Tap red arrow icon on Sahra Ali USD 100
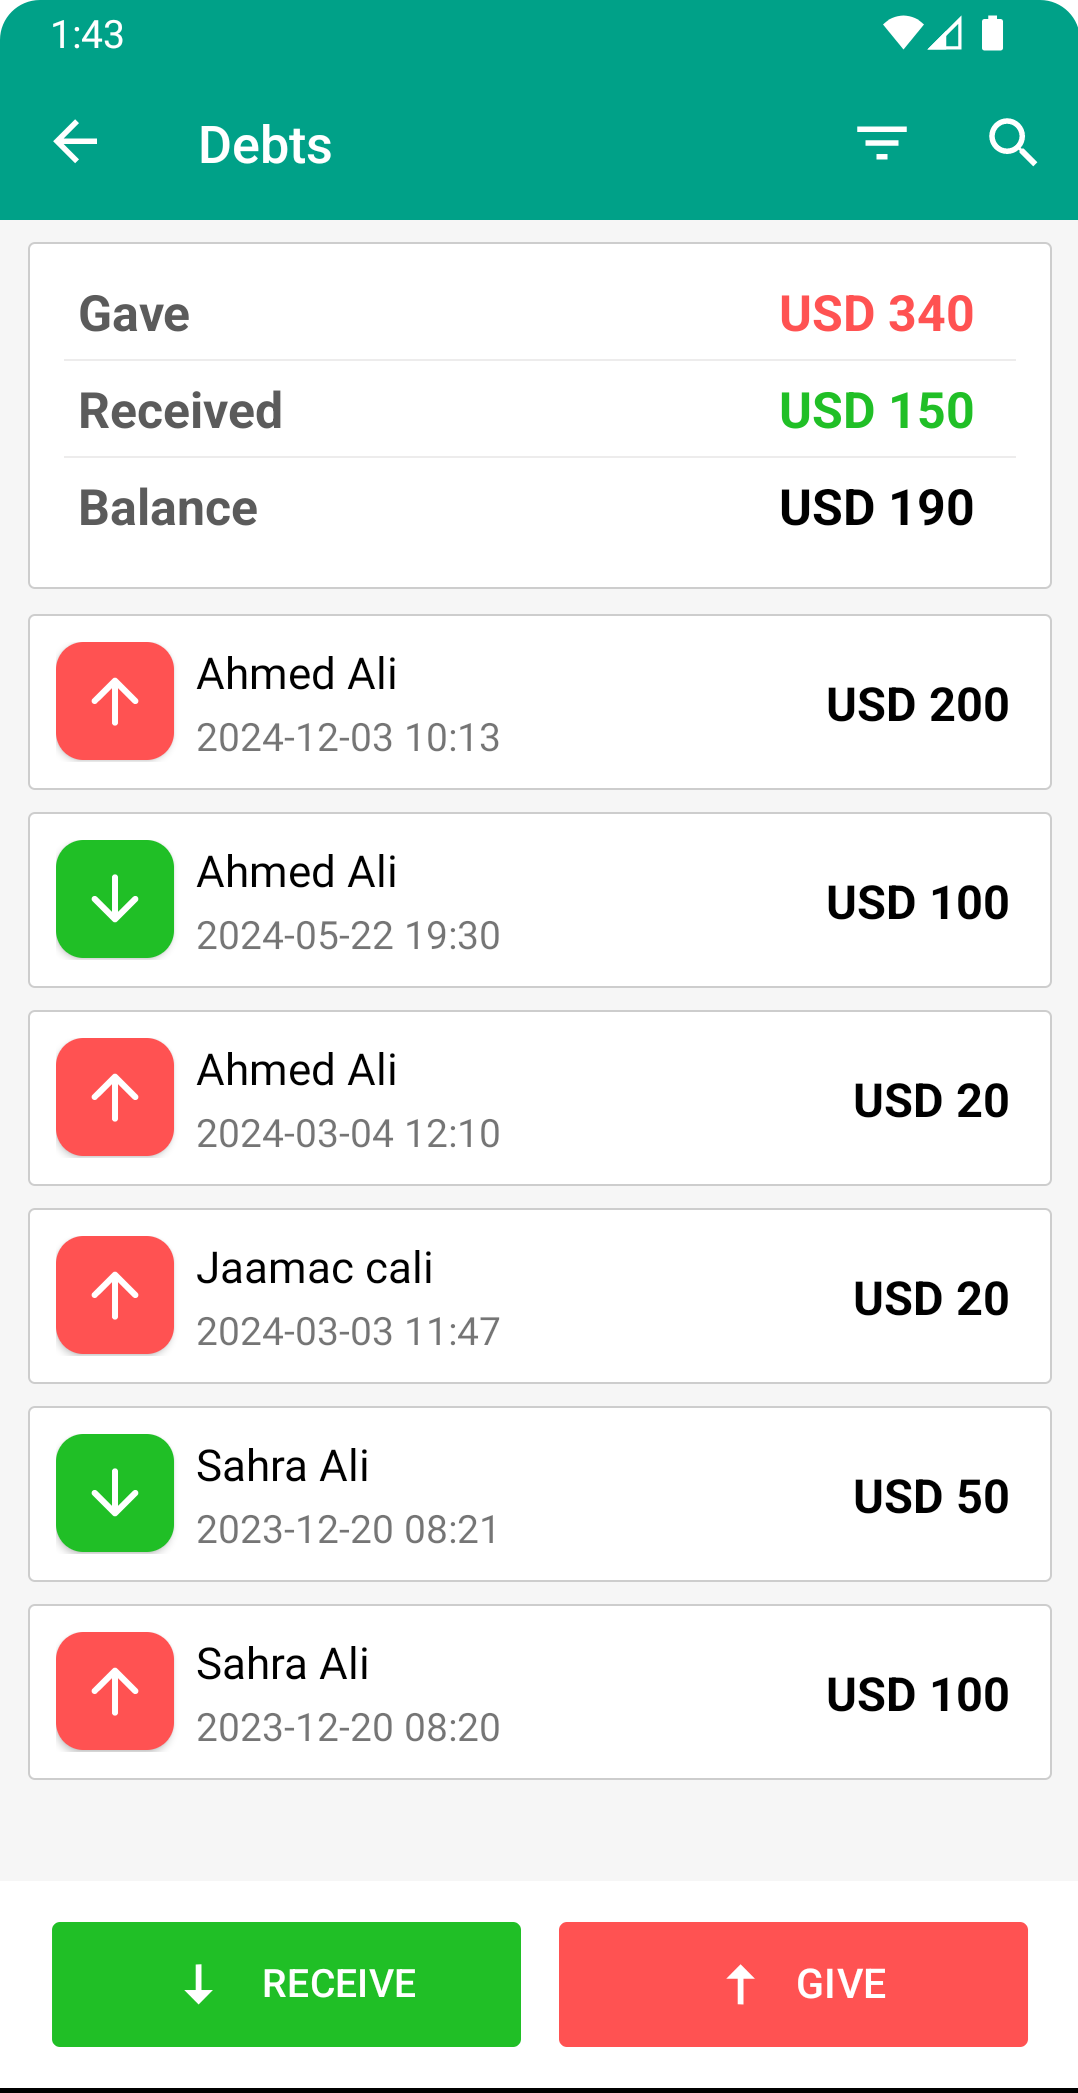The width and height of the screenshot is (1078, 2093). point(115,1691)
